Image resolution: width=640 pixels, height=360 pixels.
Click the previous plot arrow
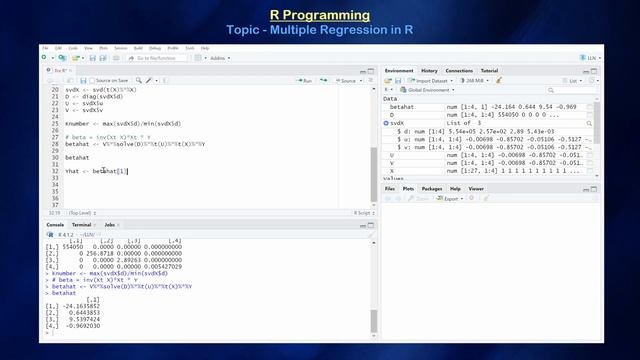[388, 198]
